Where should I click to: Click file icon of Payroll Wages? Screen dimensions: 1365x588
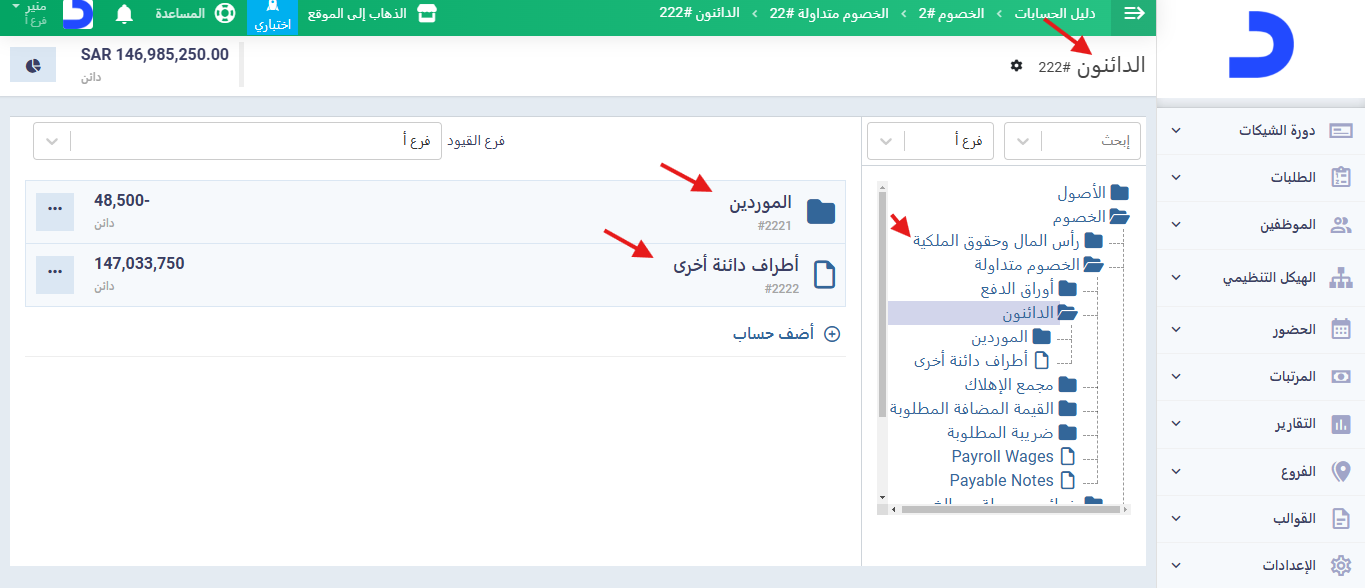tap(1067, 456)
